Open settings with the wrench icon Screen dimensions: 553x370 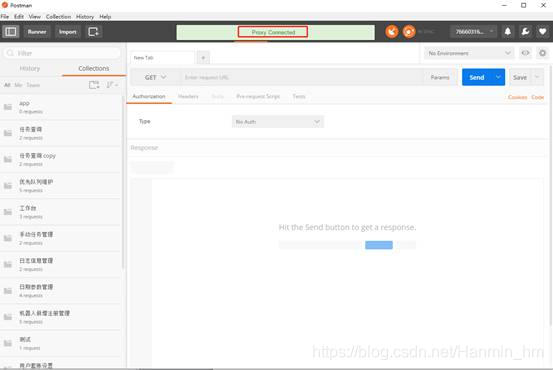(x=525, y=32)
